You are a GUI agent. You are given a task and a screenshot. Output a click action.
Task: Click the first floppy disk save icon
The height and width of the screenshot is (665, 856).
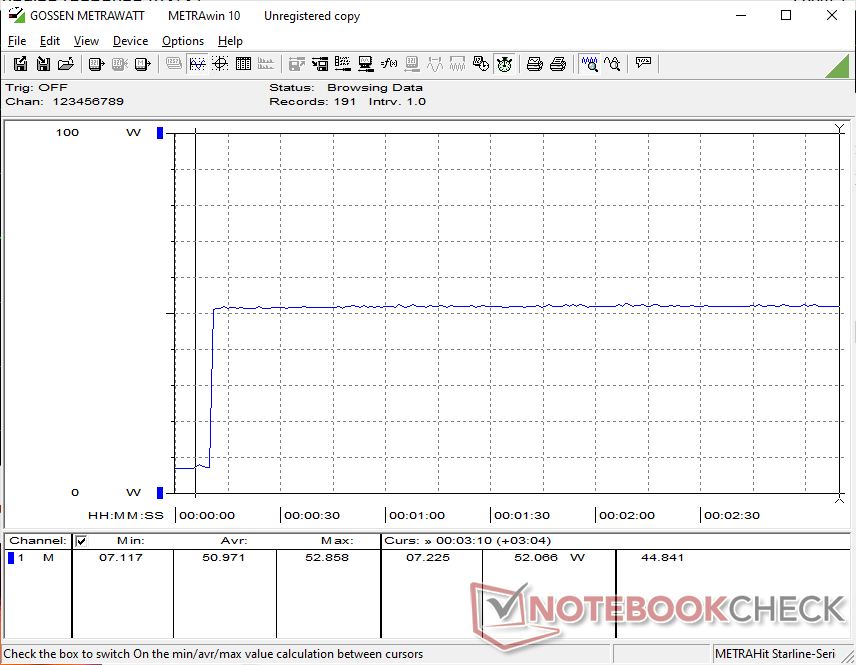click(20, 64)
